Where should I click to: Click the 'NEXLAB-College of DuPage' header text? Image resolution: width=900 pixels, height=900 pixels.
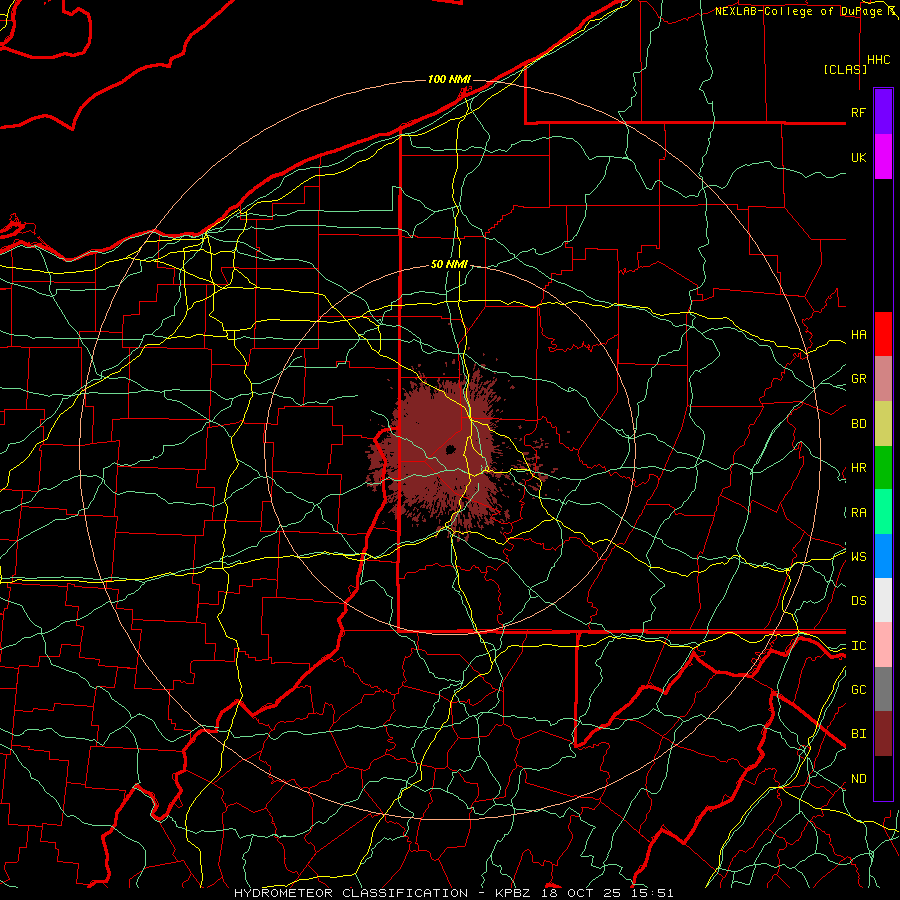tap(797, 11)
